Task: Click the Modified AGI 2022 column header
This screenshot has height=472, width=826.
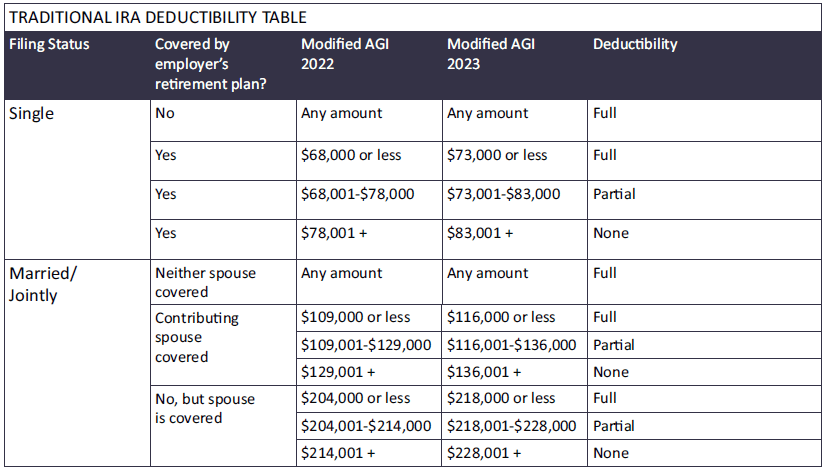Action: 339,54
